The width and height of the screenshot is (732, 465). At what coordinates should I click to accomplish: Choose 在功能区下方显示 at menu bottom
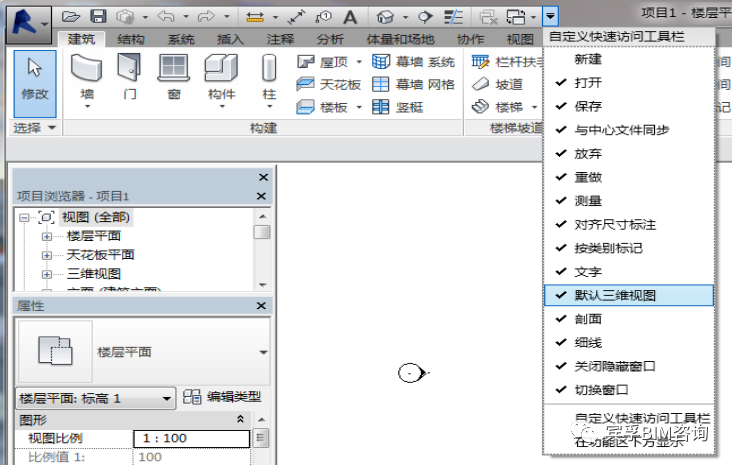point(628,442)
